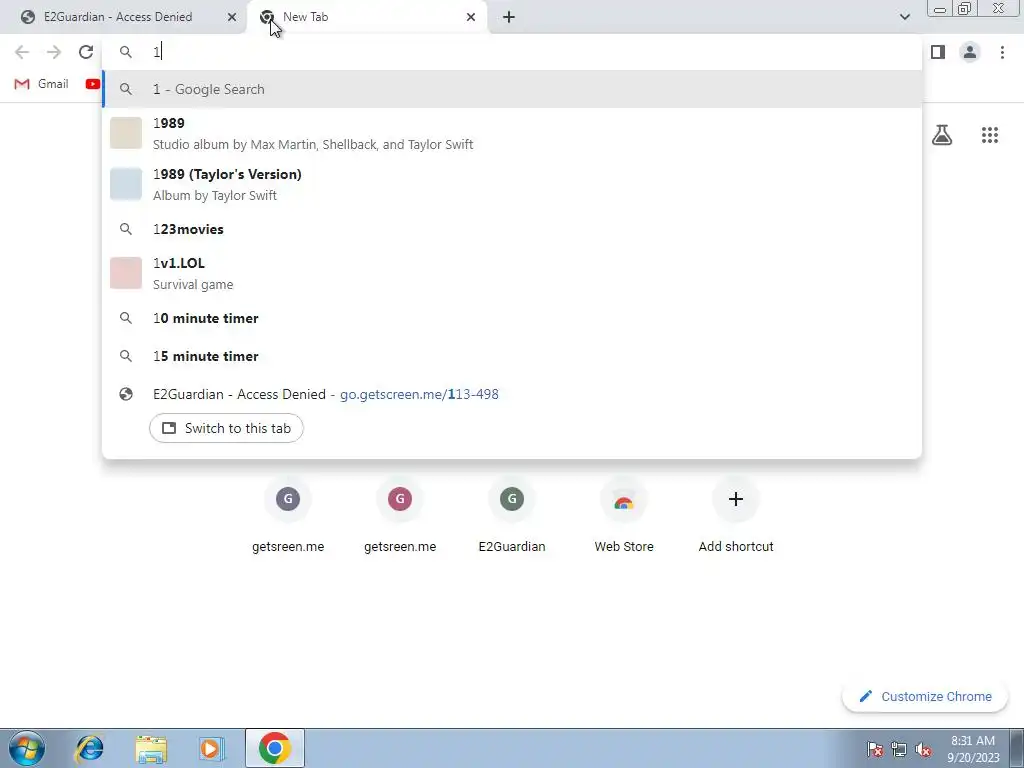Select the '15 minute timer' suggestion

[x=512, y=356]
